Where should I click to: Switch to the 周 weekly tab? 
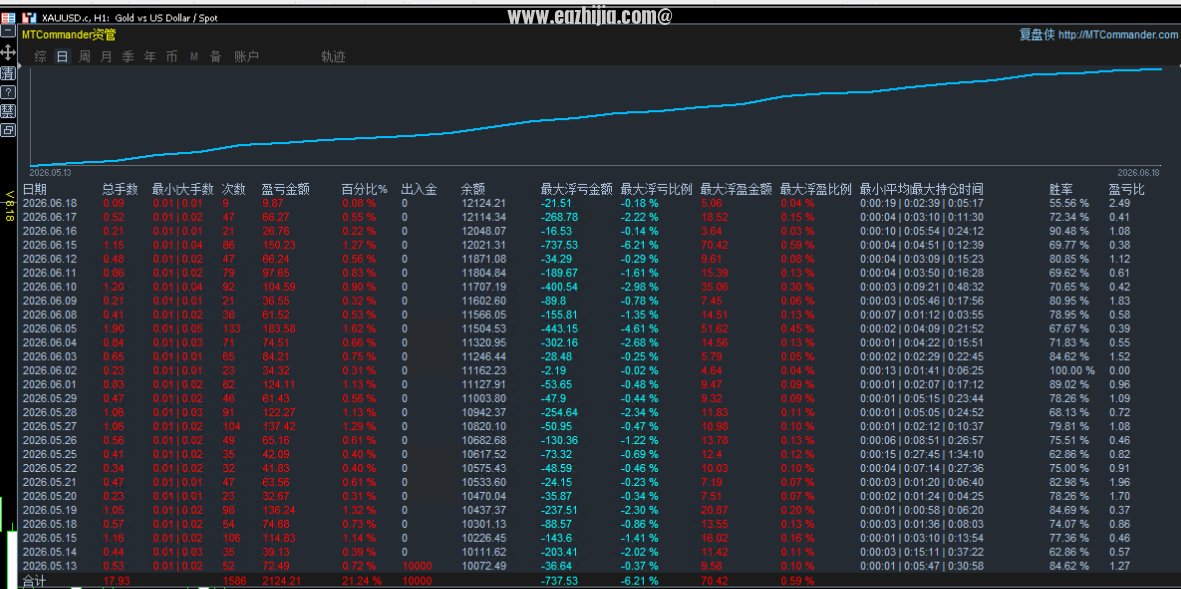[84, 56]
